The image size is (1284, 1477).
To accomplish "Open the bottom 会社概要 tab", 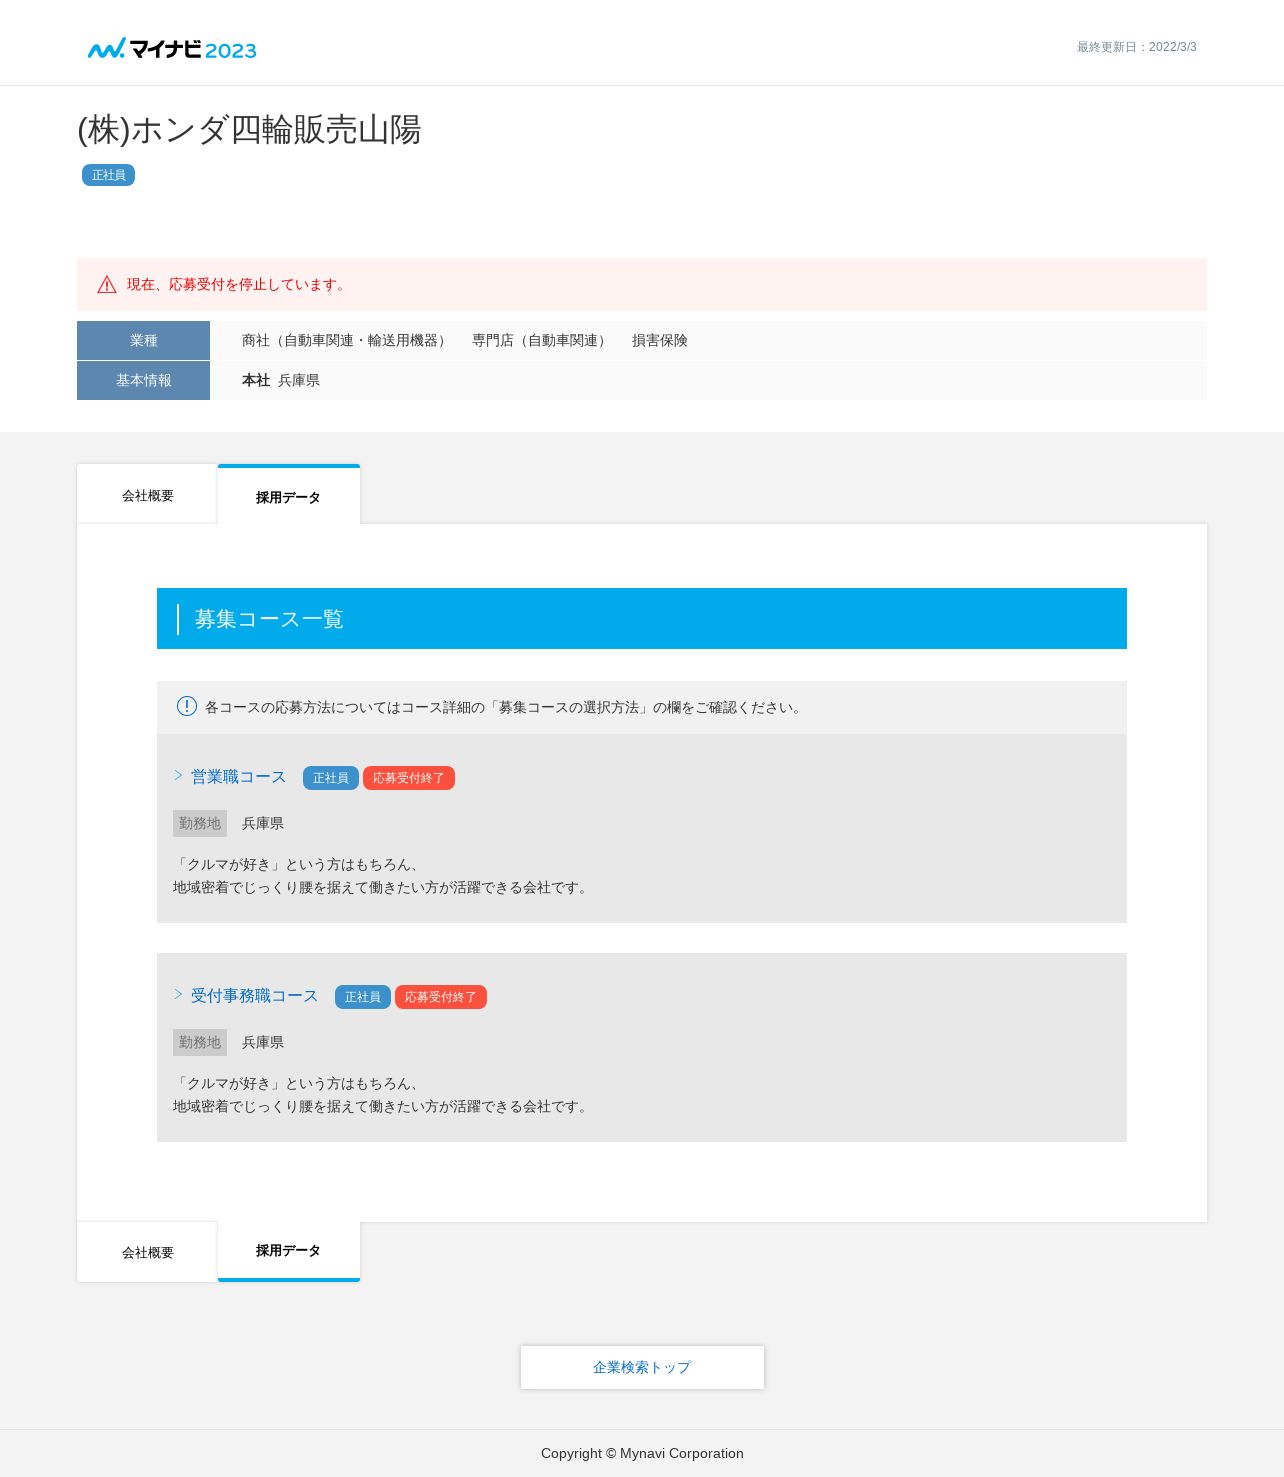I will (147, 1252).
